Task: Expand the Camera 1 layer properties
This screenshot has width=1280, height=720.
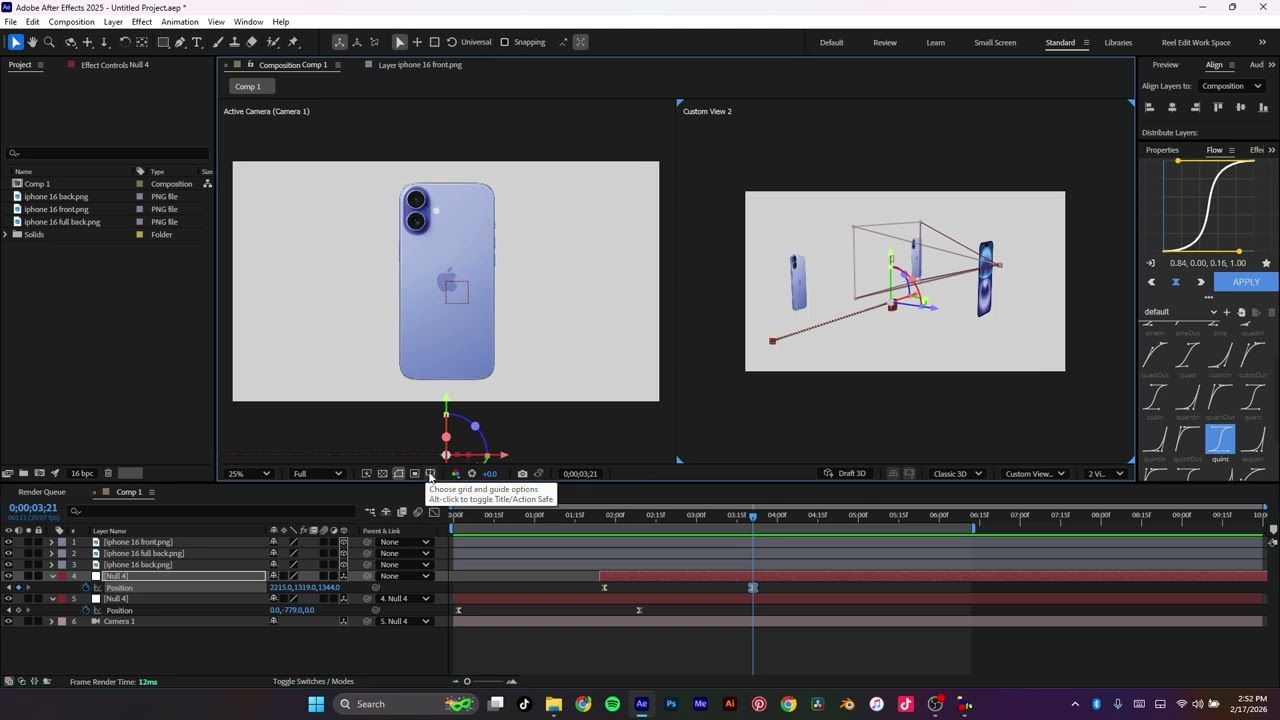Action: (51, 621)
